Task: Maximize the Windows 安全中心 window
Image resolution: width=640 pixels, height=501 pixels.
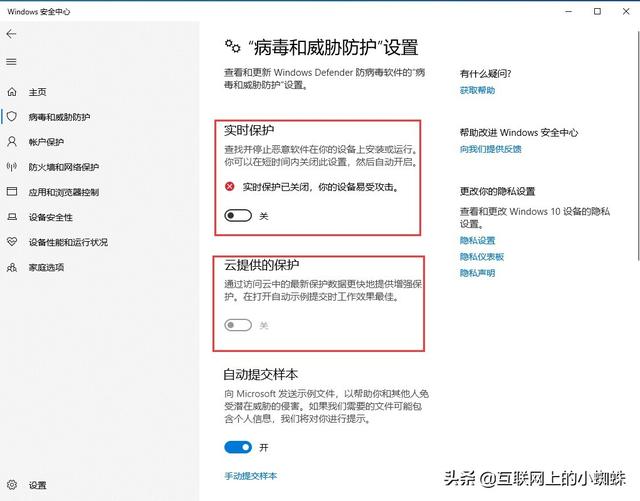Action: (597, 11)
